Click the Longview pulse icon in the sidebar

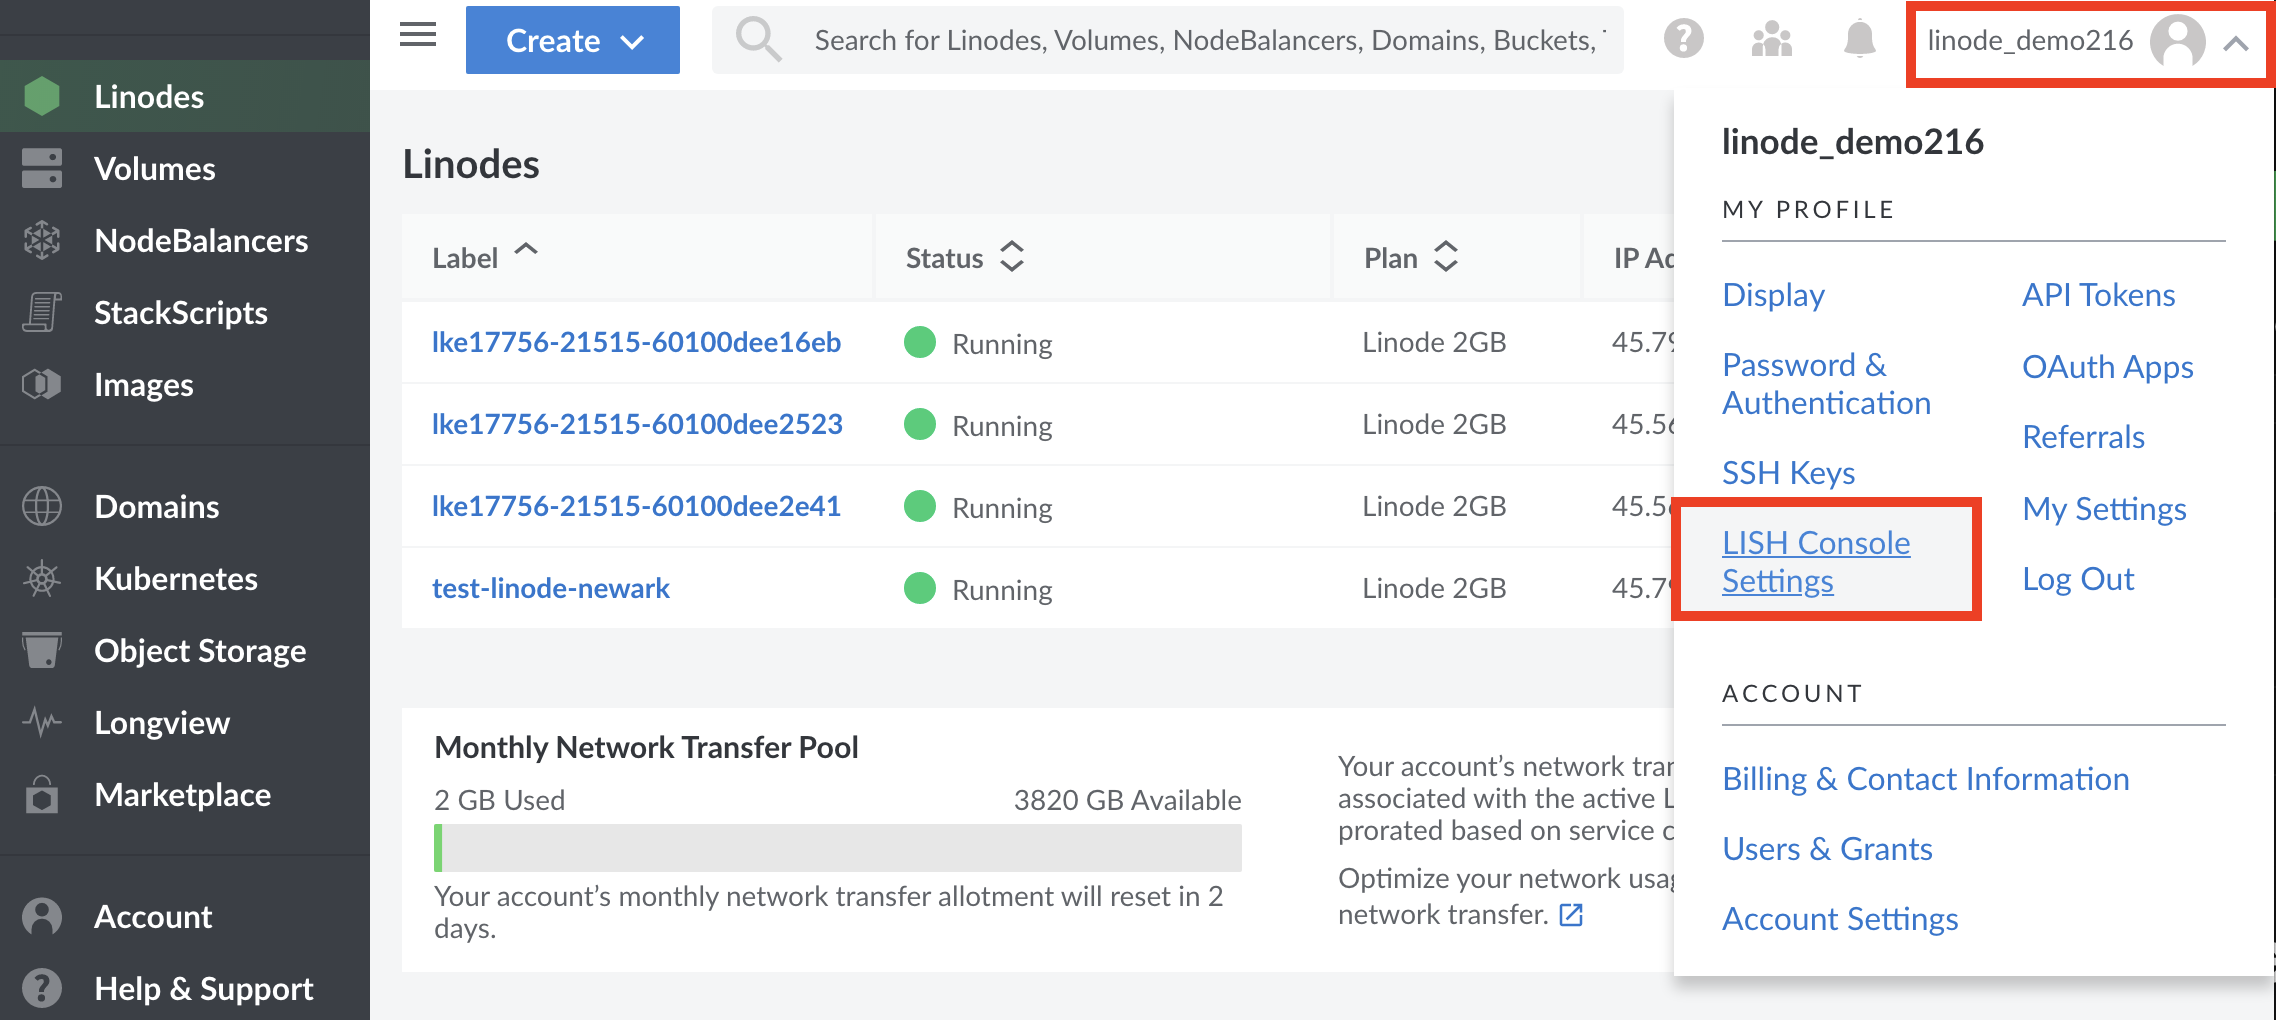42,722
